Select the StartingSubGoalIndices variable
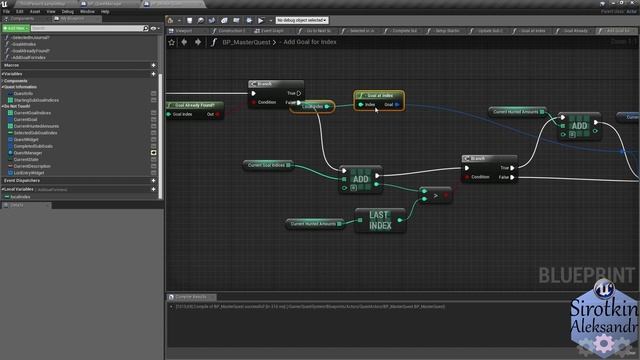Screen dimensions: 640x360 (36, 100)
